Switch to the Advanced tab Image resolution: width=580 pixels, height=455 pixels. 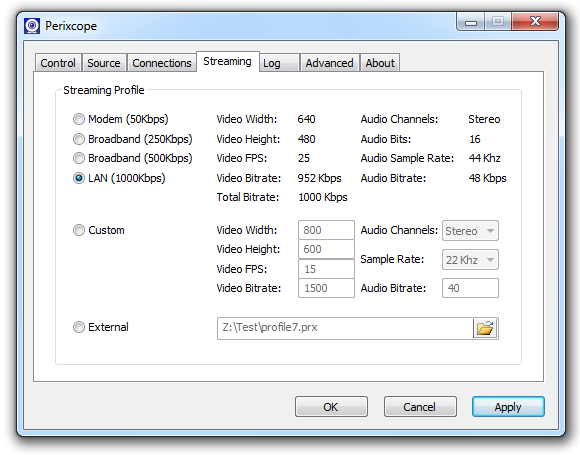pyautogui.click(x=330, y=63)
